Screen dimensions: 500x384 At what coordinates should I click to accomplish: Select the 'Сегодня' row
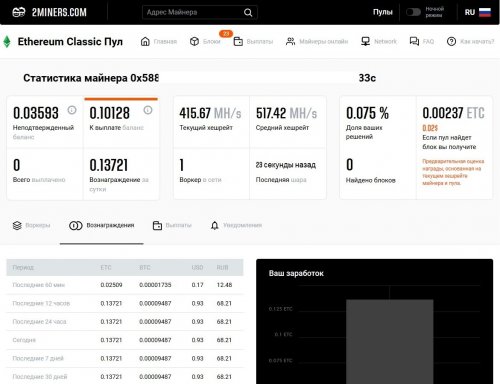125,340
